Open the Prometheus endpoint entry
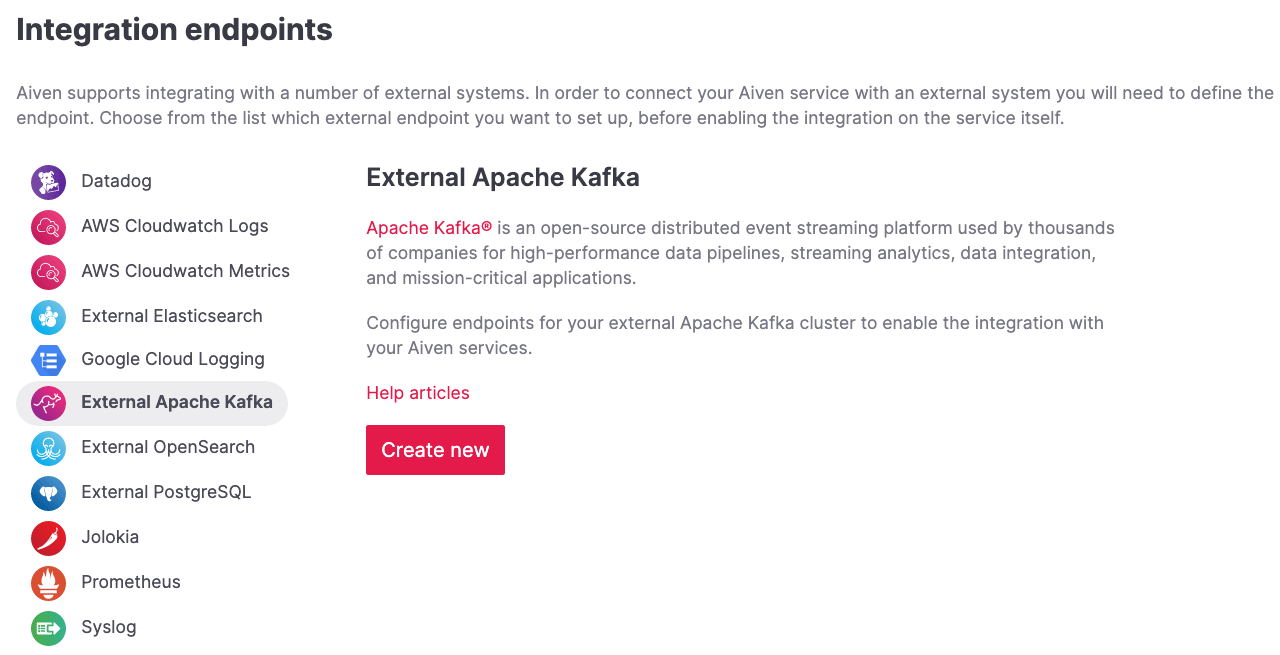 [130, 583]
